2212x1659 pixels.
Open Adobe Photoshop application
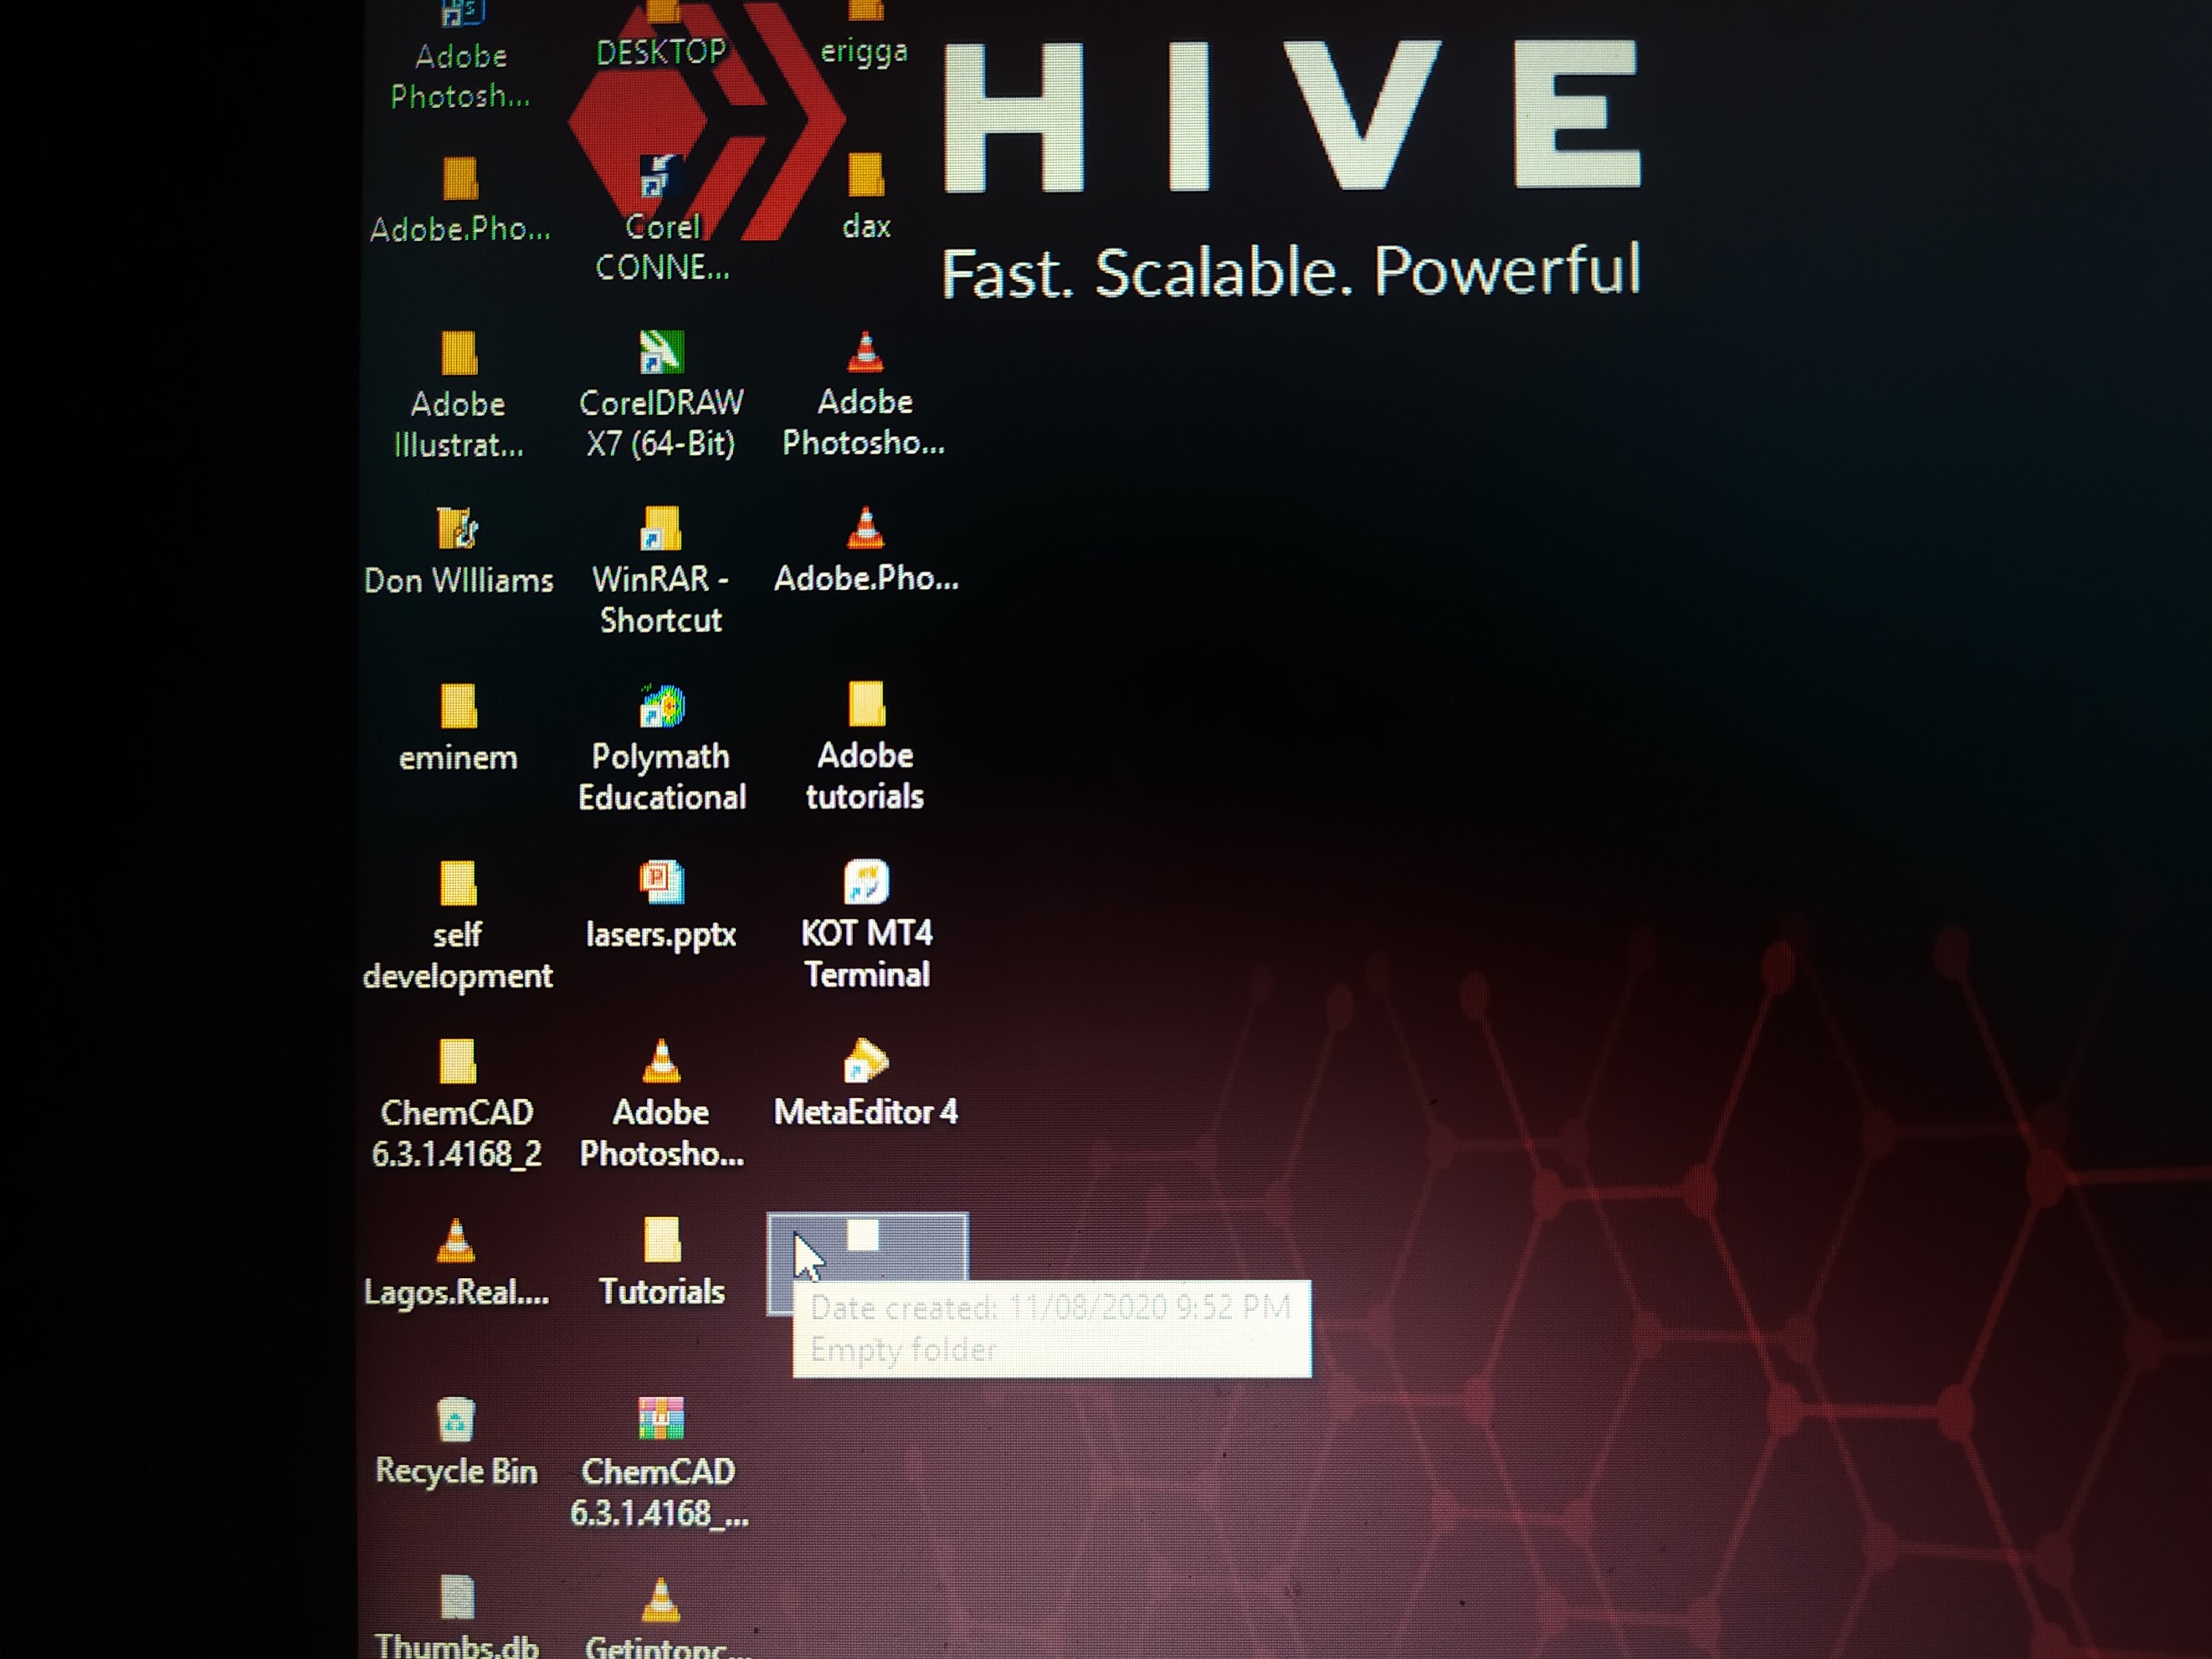pyautogui.click(x=459, y=35)
